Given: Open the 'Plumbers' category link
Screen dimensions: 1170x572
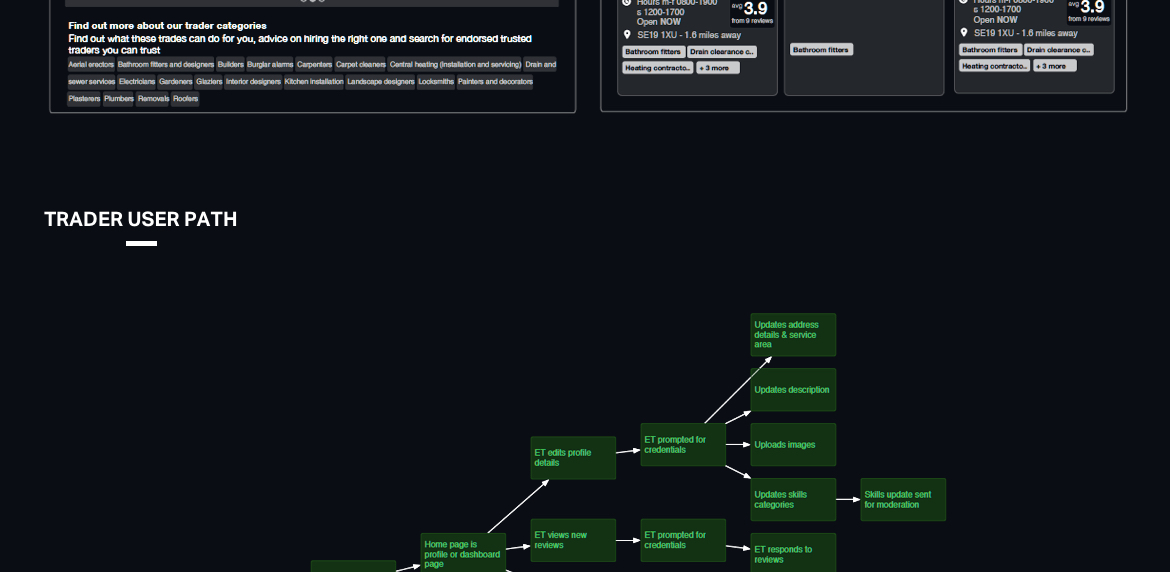Looking at the screenshot, I should [118, 99].
